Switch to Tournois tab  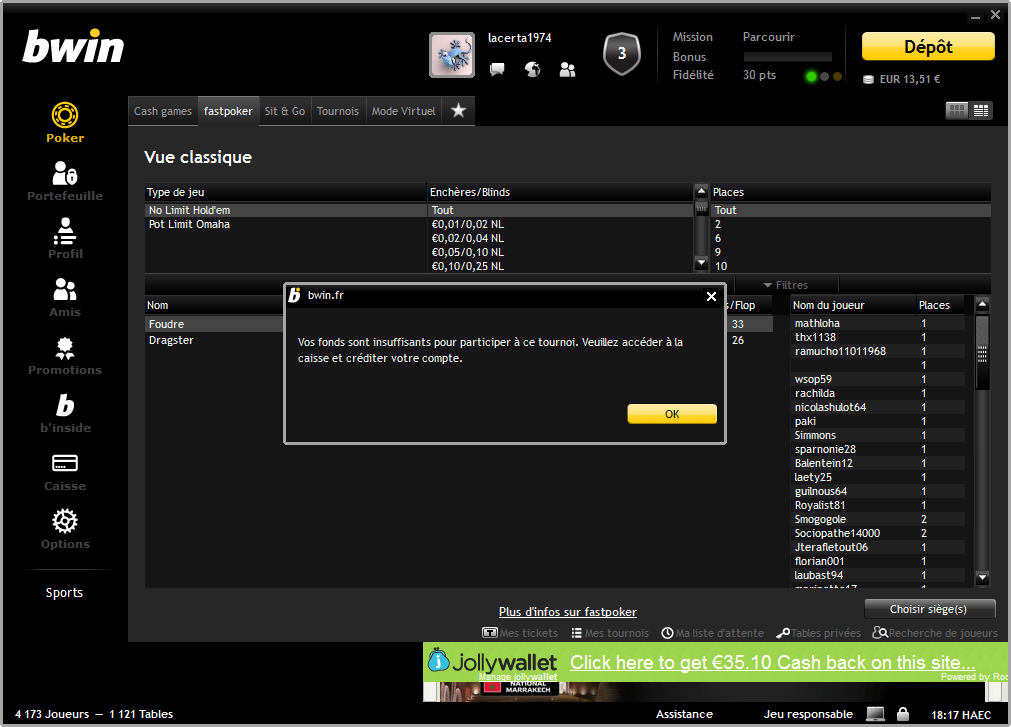[x=338, y=111]
